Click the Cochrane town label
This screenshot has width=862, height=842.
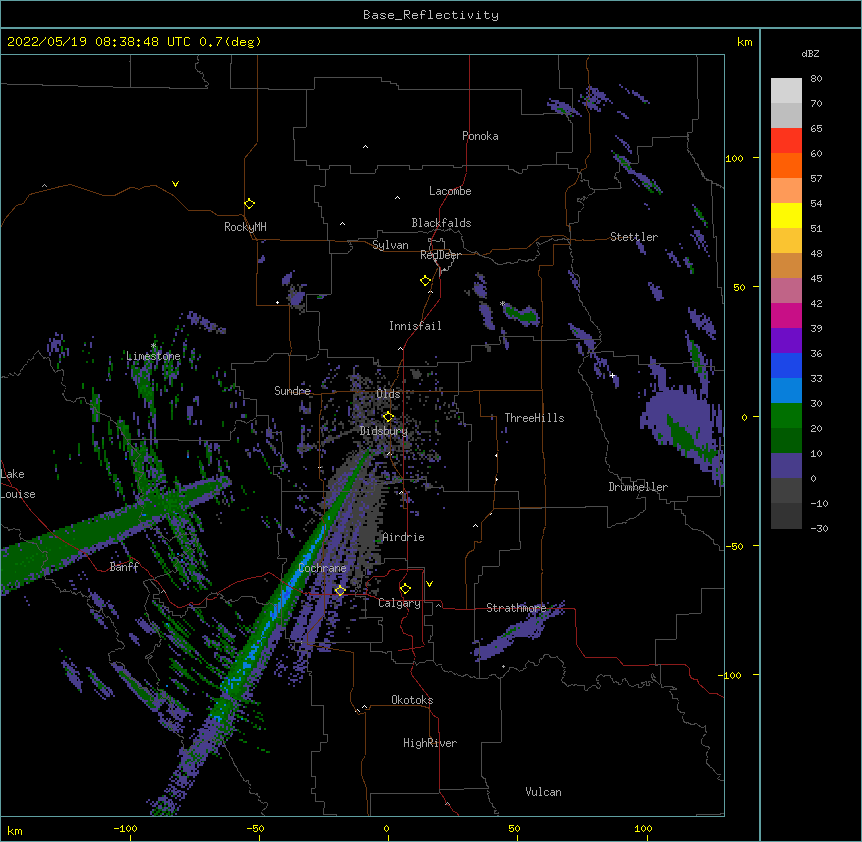(x=322, y=568)
